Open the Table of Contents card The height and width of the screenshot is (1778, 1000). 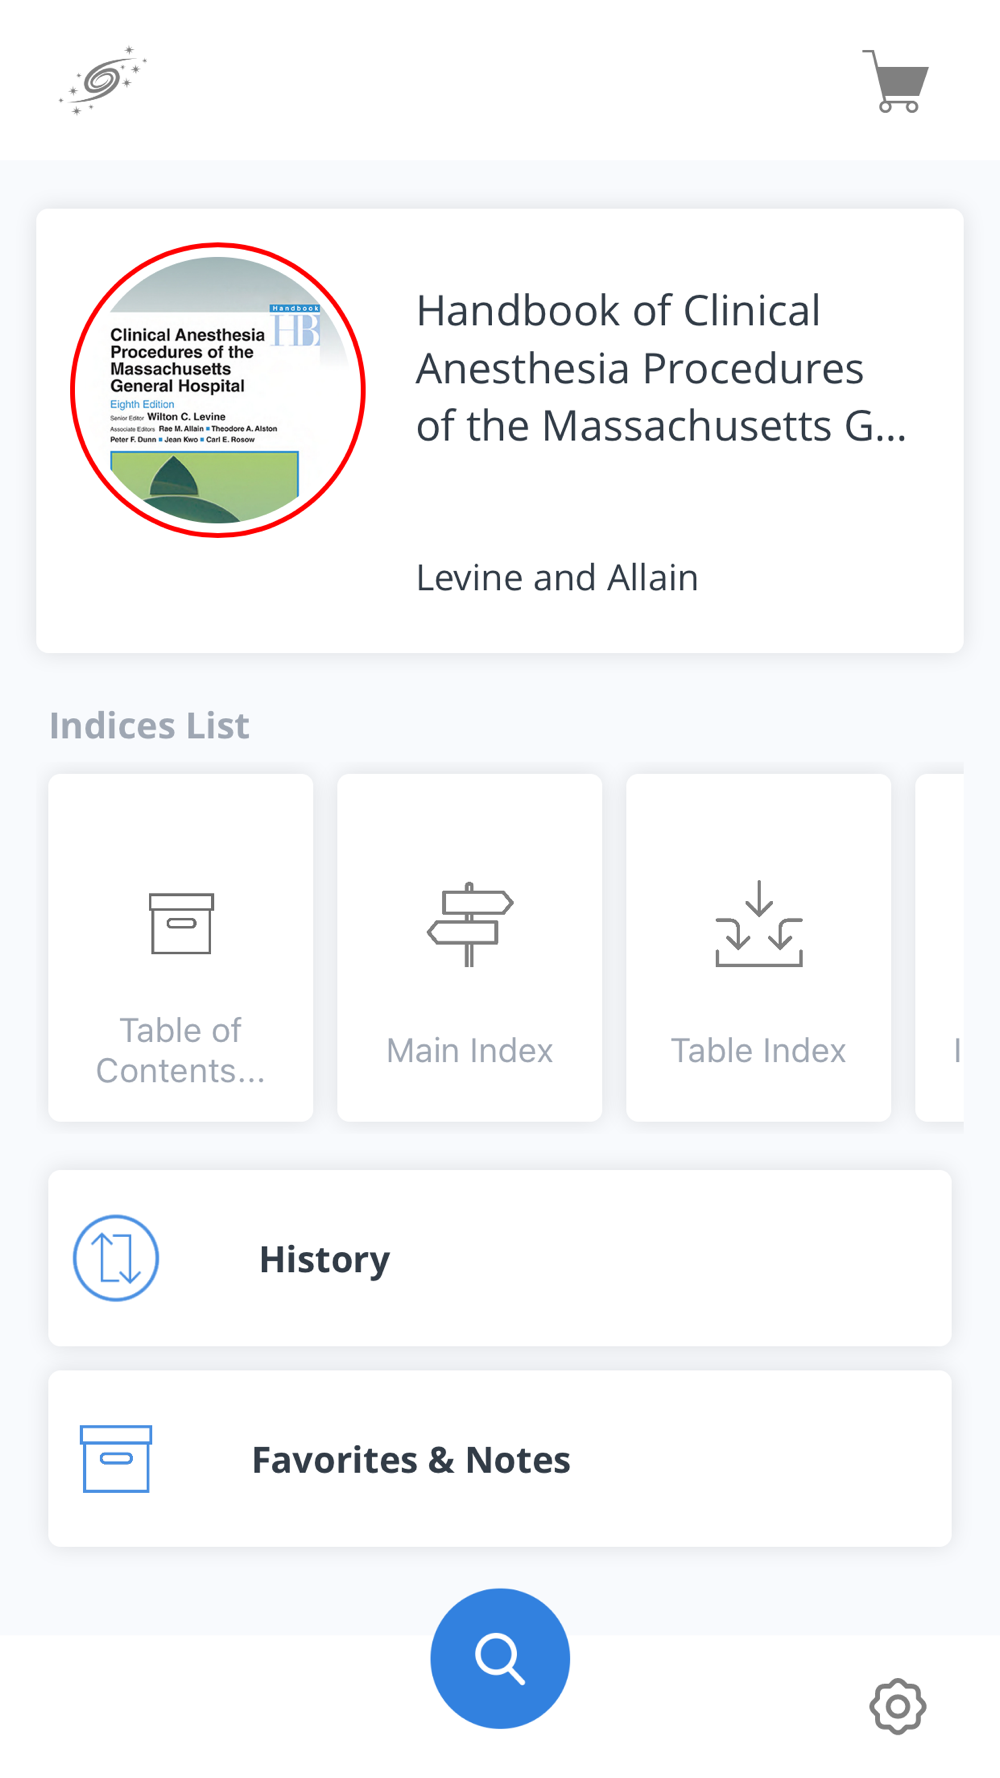point(181,947)
